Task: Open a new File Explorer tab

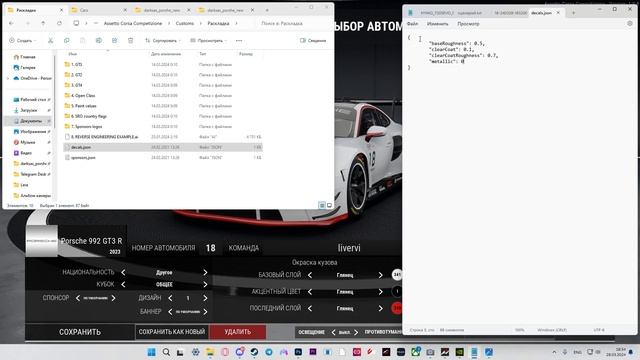Action: coord(267,10)
